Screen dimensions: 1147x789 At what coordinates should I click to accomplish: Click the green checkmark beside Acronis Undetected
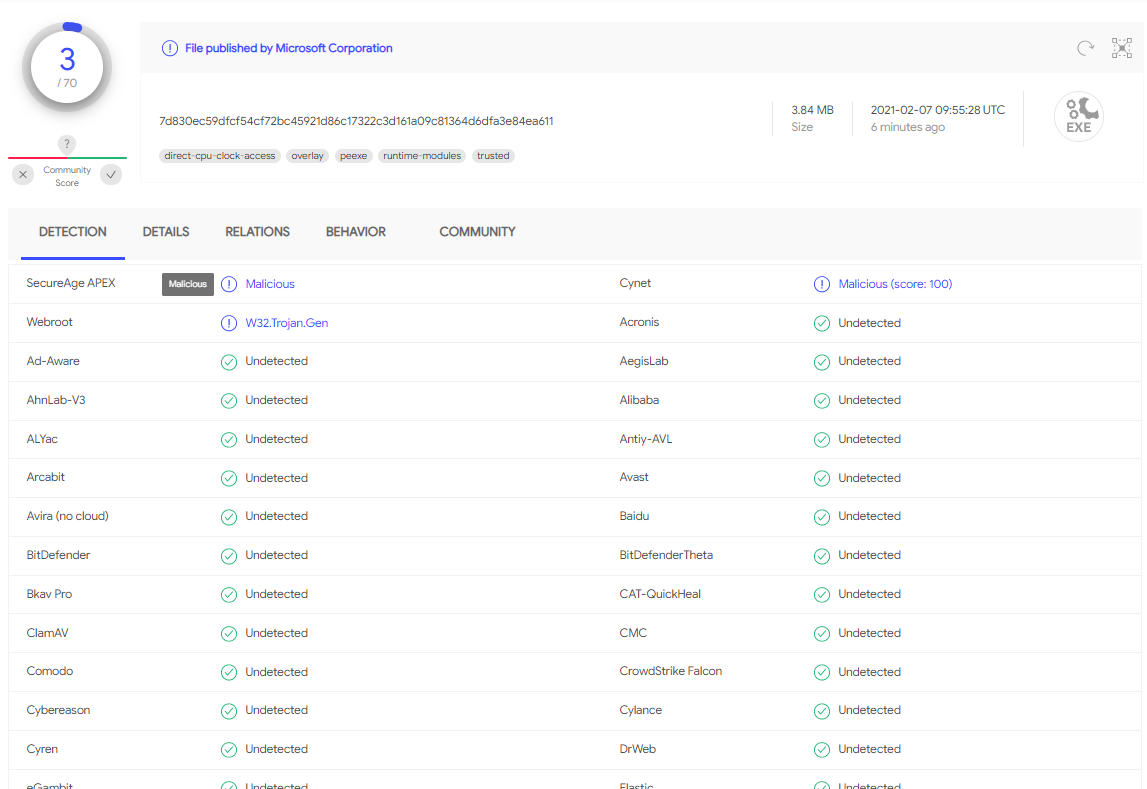[x=821, y=323]
